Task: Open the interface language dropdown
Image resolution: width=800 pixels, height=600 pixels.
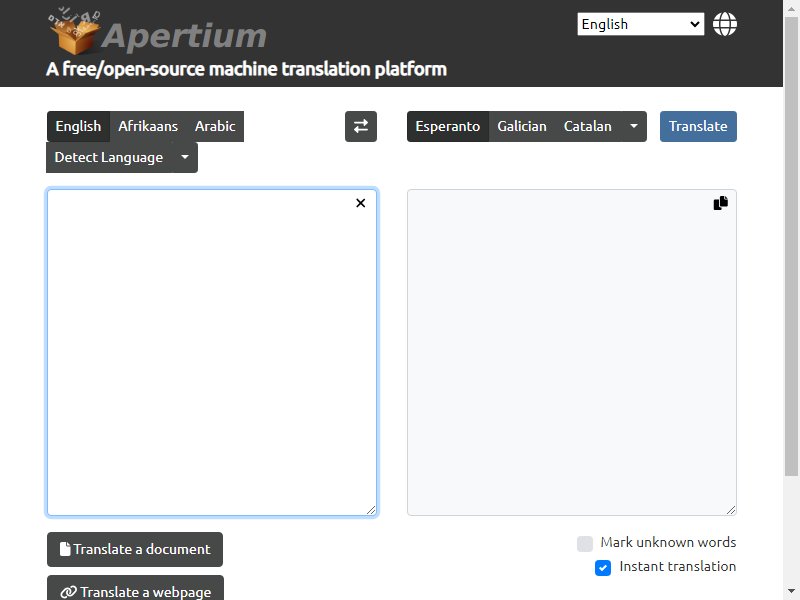Action: [x=640, y=24]
